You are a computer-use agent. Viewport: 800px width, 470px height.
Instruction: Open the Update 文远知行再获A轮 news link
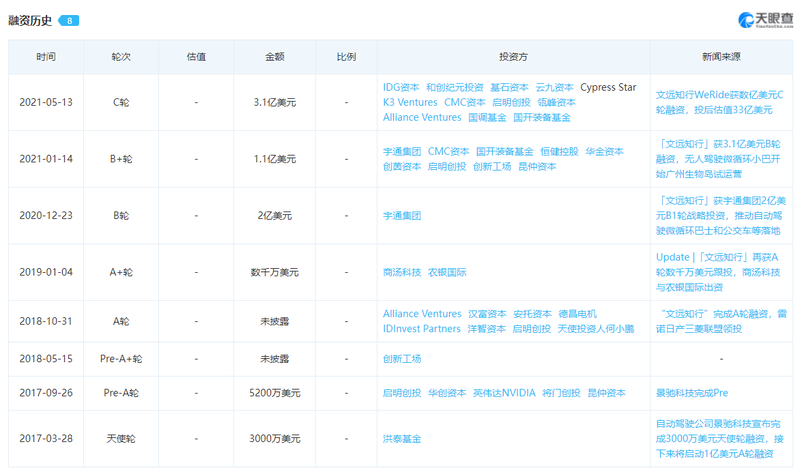[x=718, y=272]
